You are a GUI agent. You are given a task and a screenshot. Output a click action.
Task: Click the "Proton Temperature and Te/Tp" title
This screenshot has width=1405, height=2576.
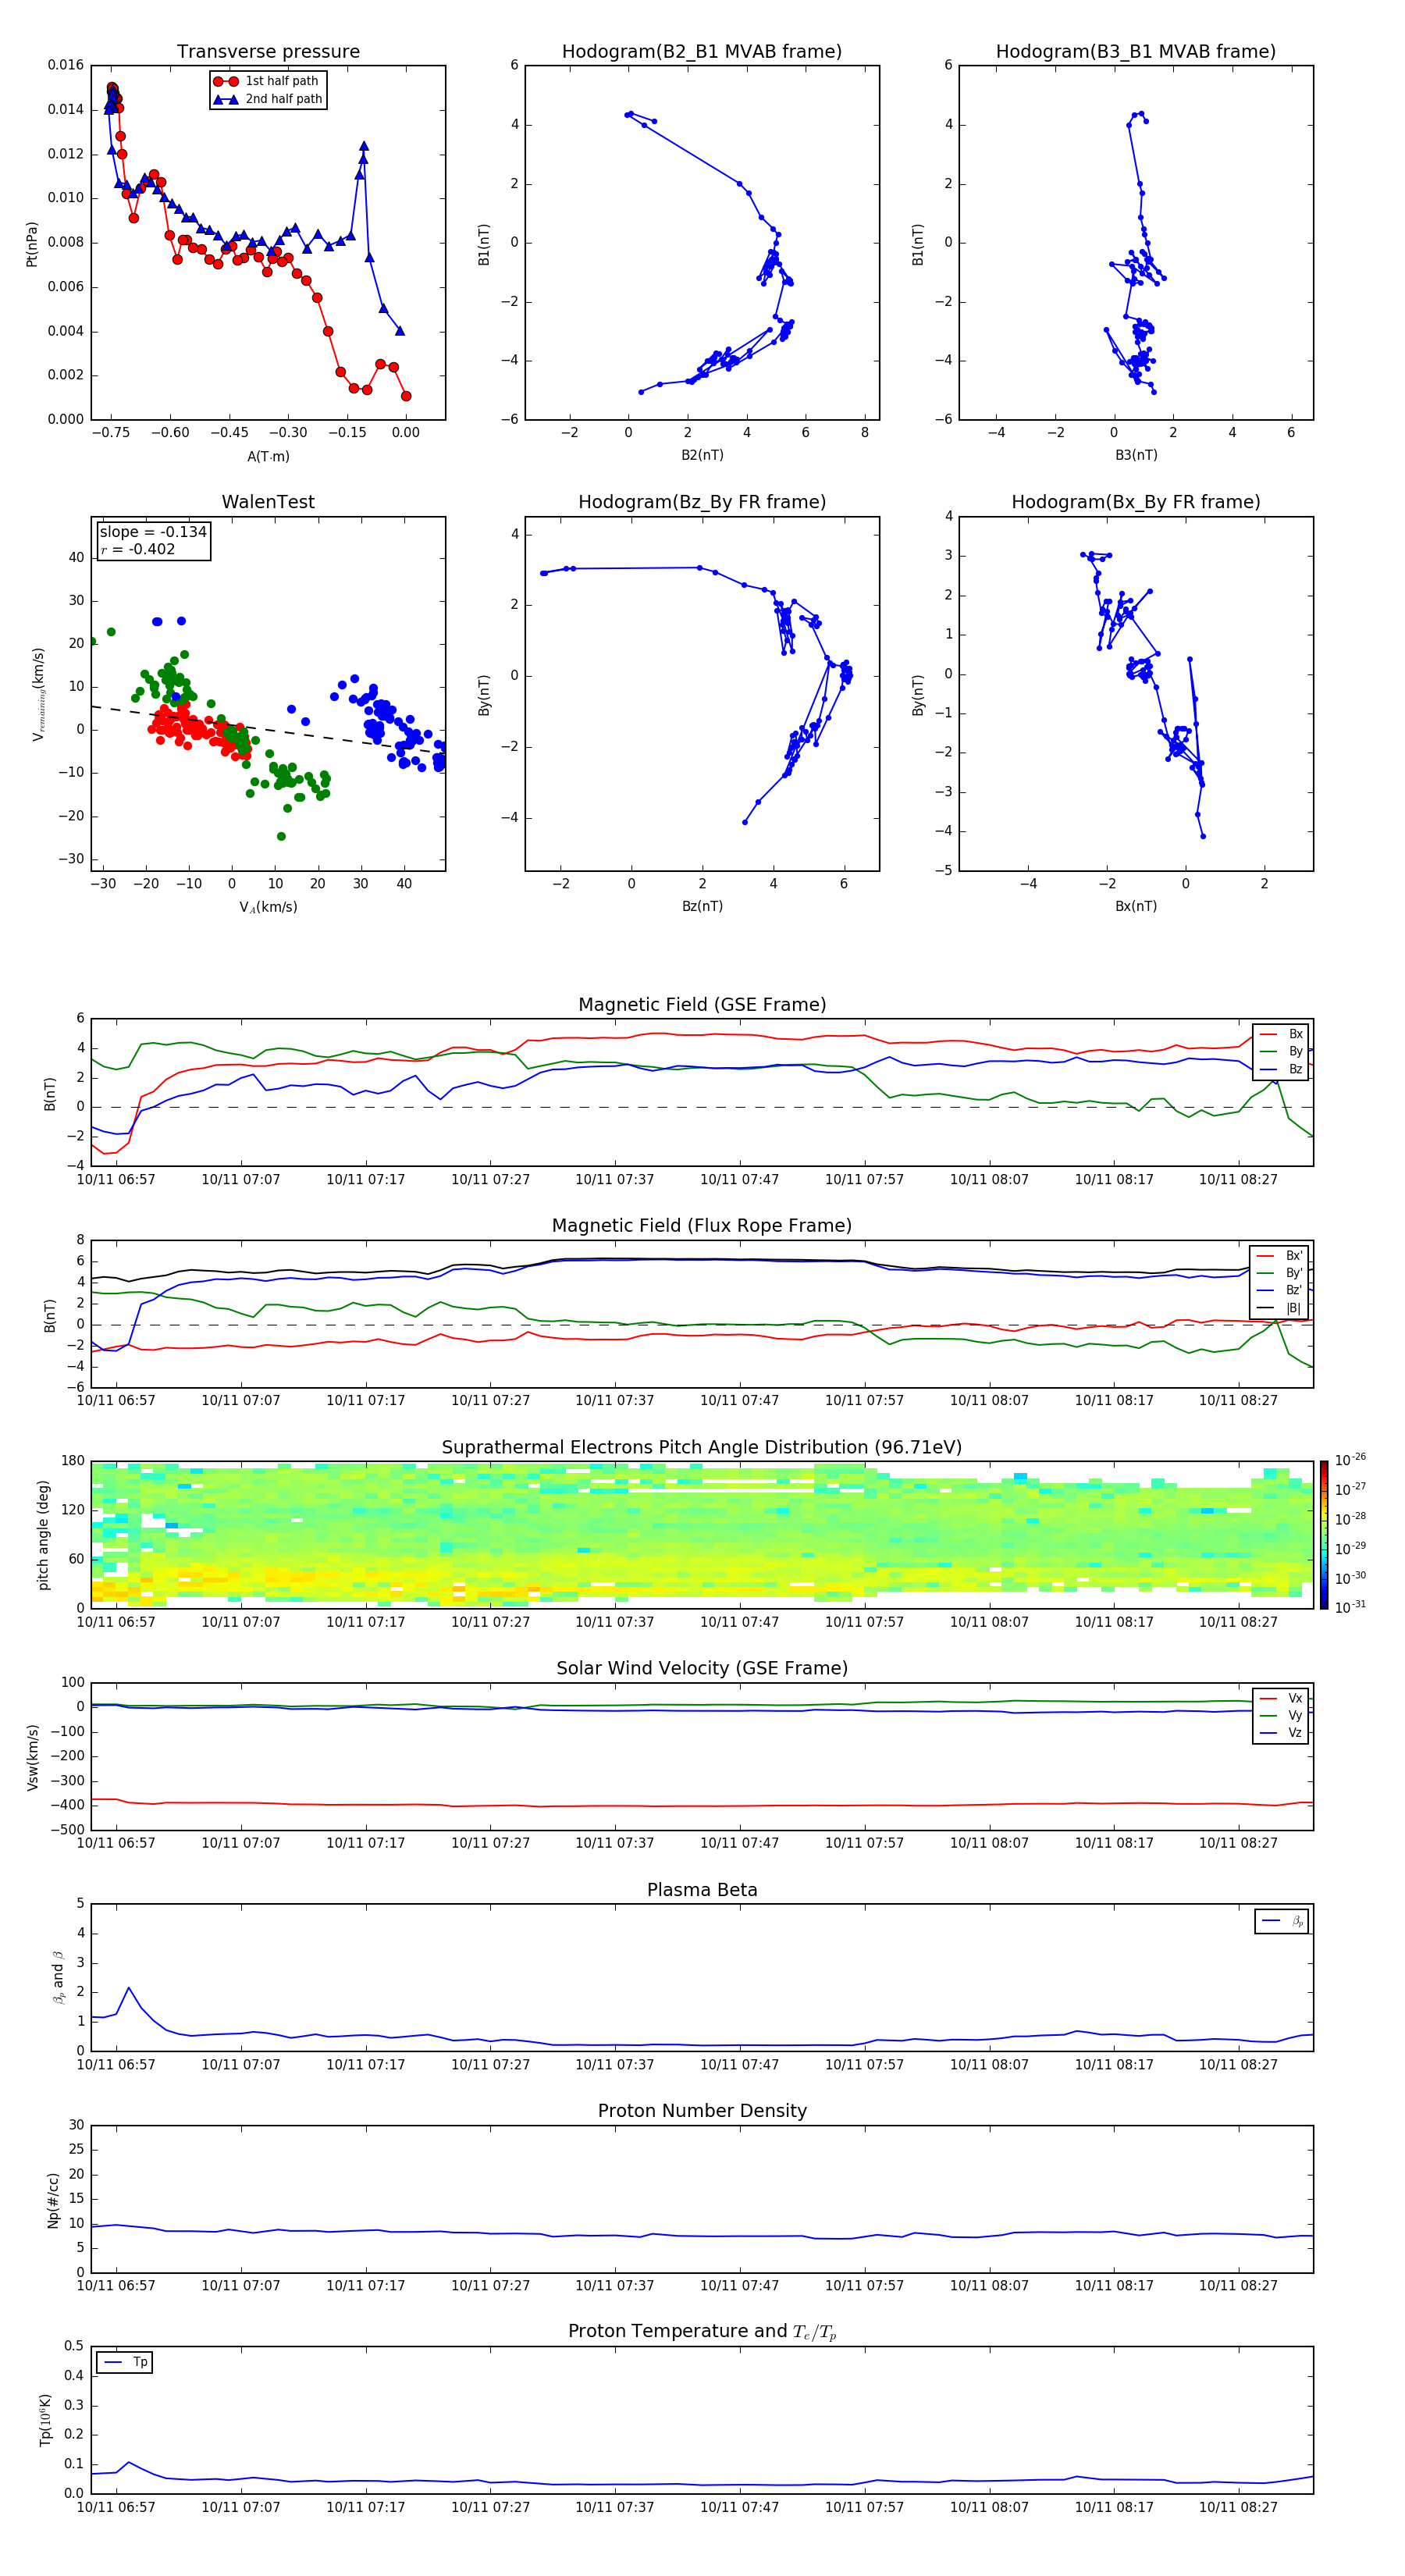[x=702, y=2332]
